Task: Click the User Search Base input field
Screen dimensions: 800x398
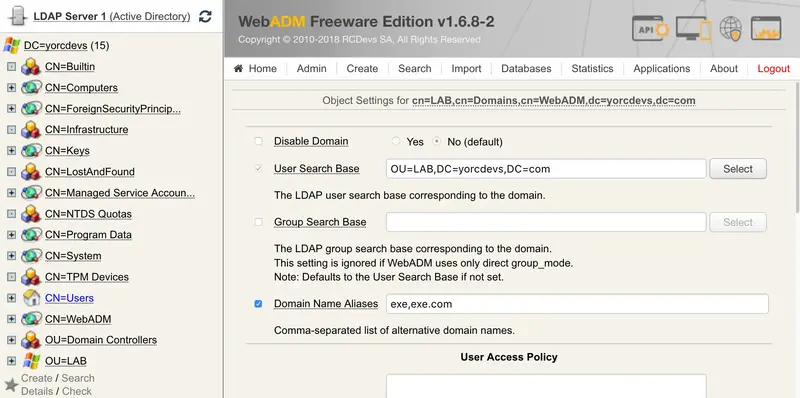Action: pyautogui.click(x=546, y=169)
